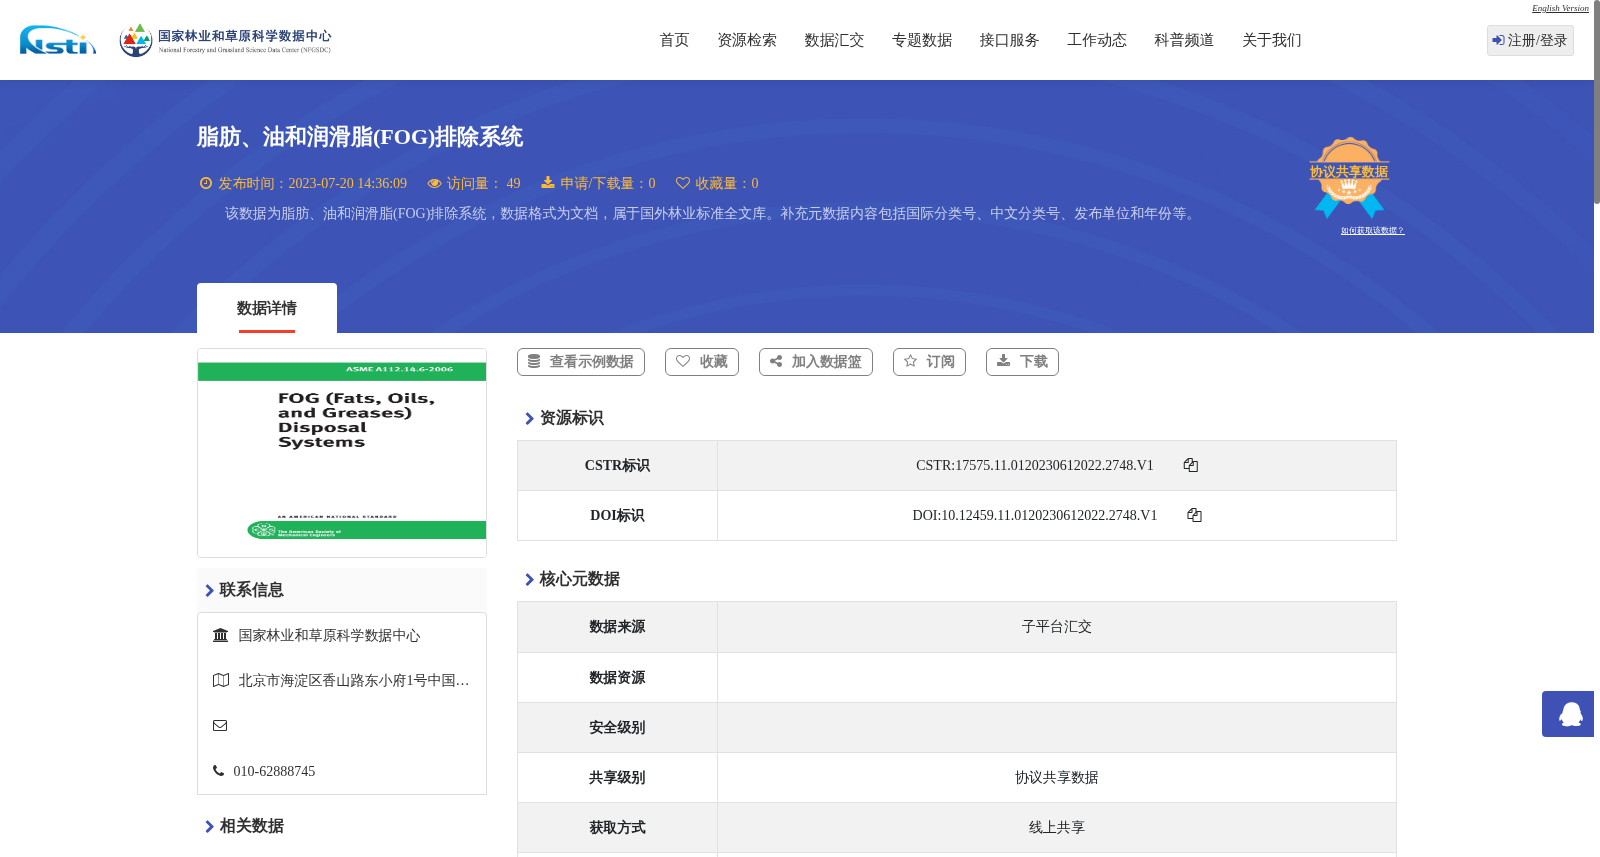1600x857 pixels.
Task: Select the CSTR:17575.11.0120230612022.2748.V1 text
Action: pyautogui.click(x=1035, y=465)
